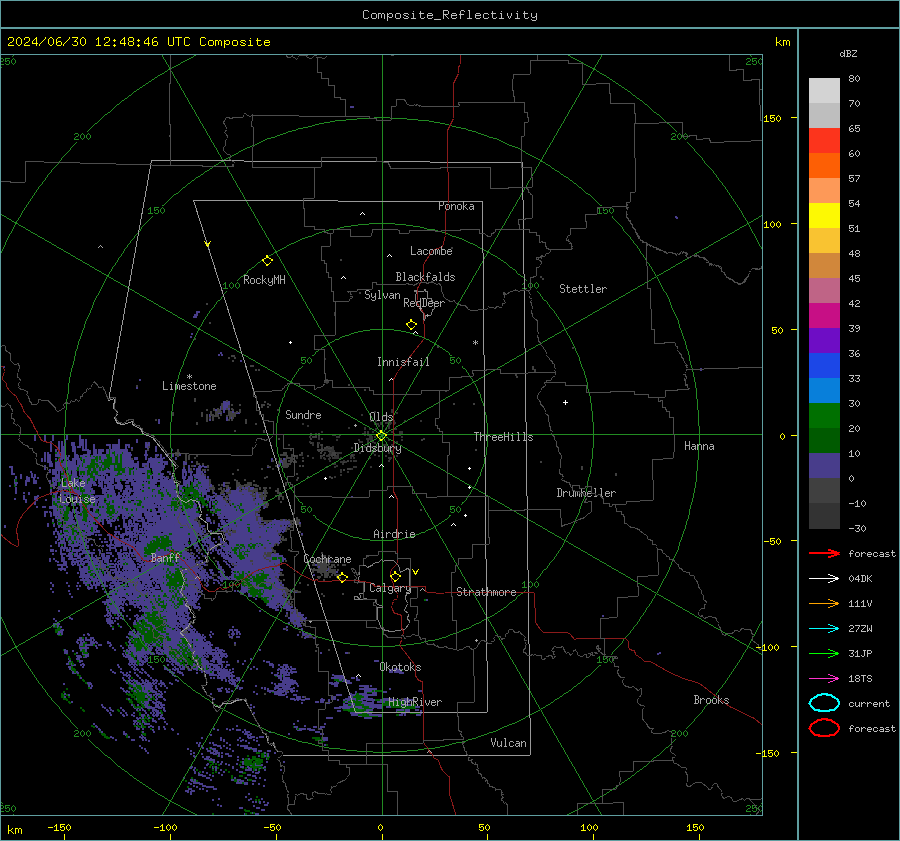Click the asterisk marker east of Innisfail
Viewport: 900px width, 841px height.
point(475,343)
